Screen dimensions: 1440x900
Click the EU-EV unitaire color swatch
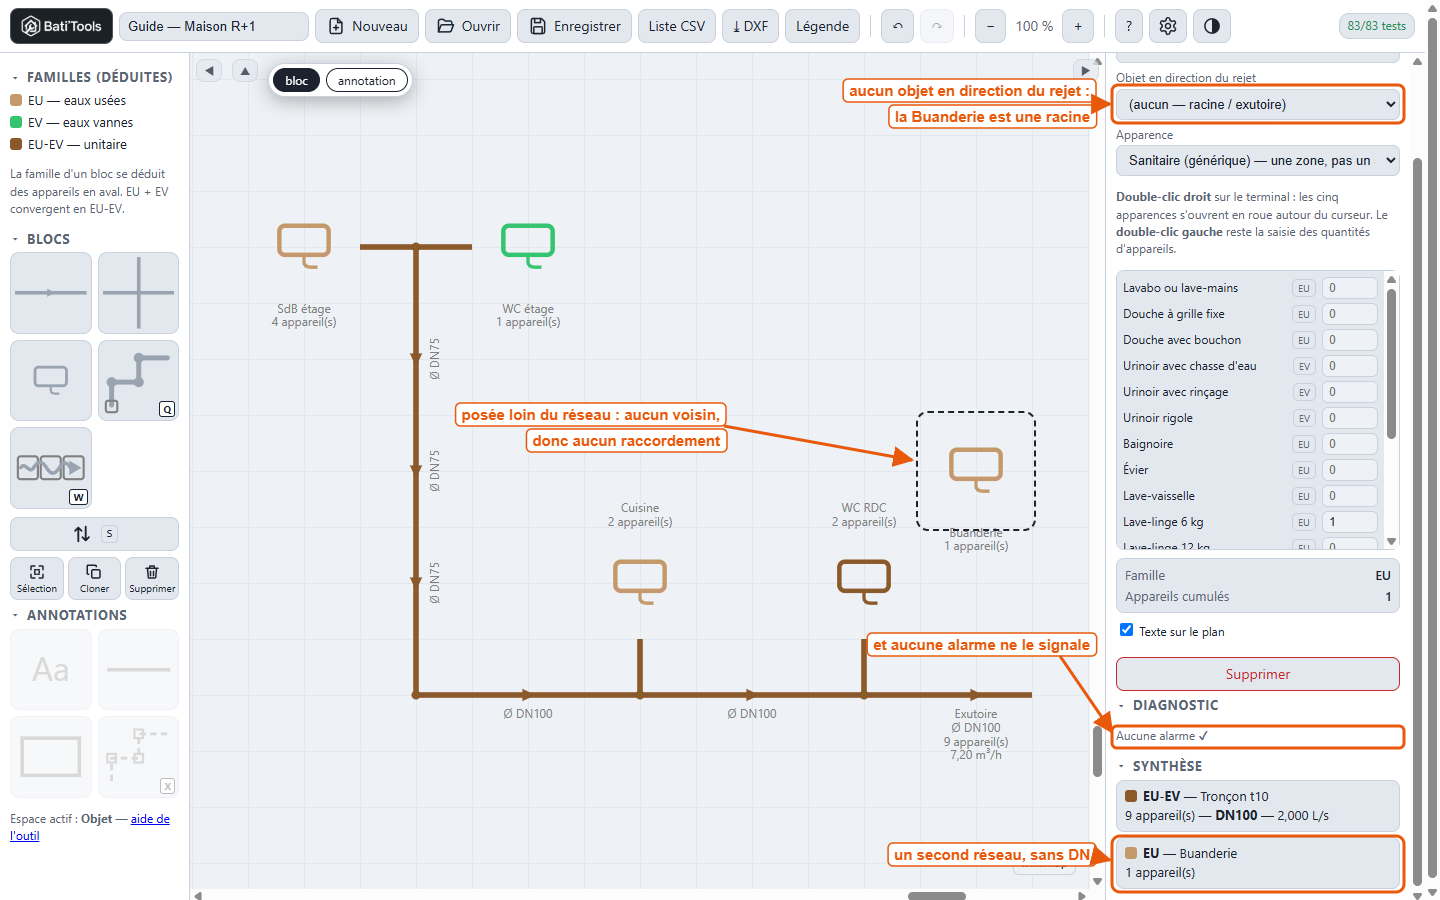(x=16, y=144)
